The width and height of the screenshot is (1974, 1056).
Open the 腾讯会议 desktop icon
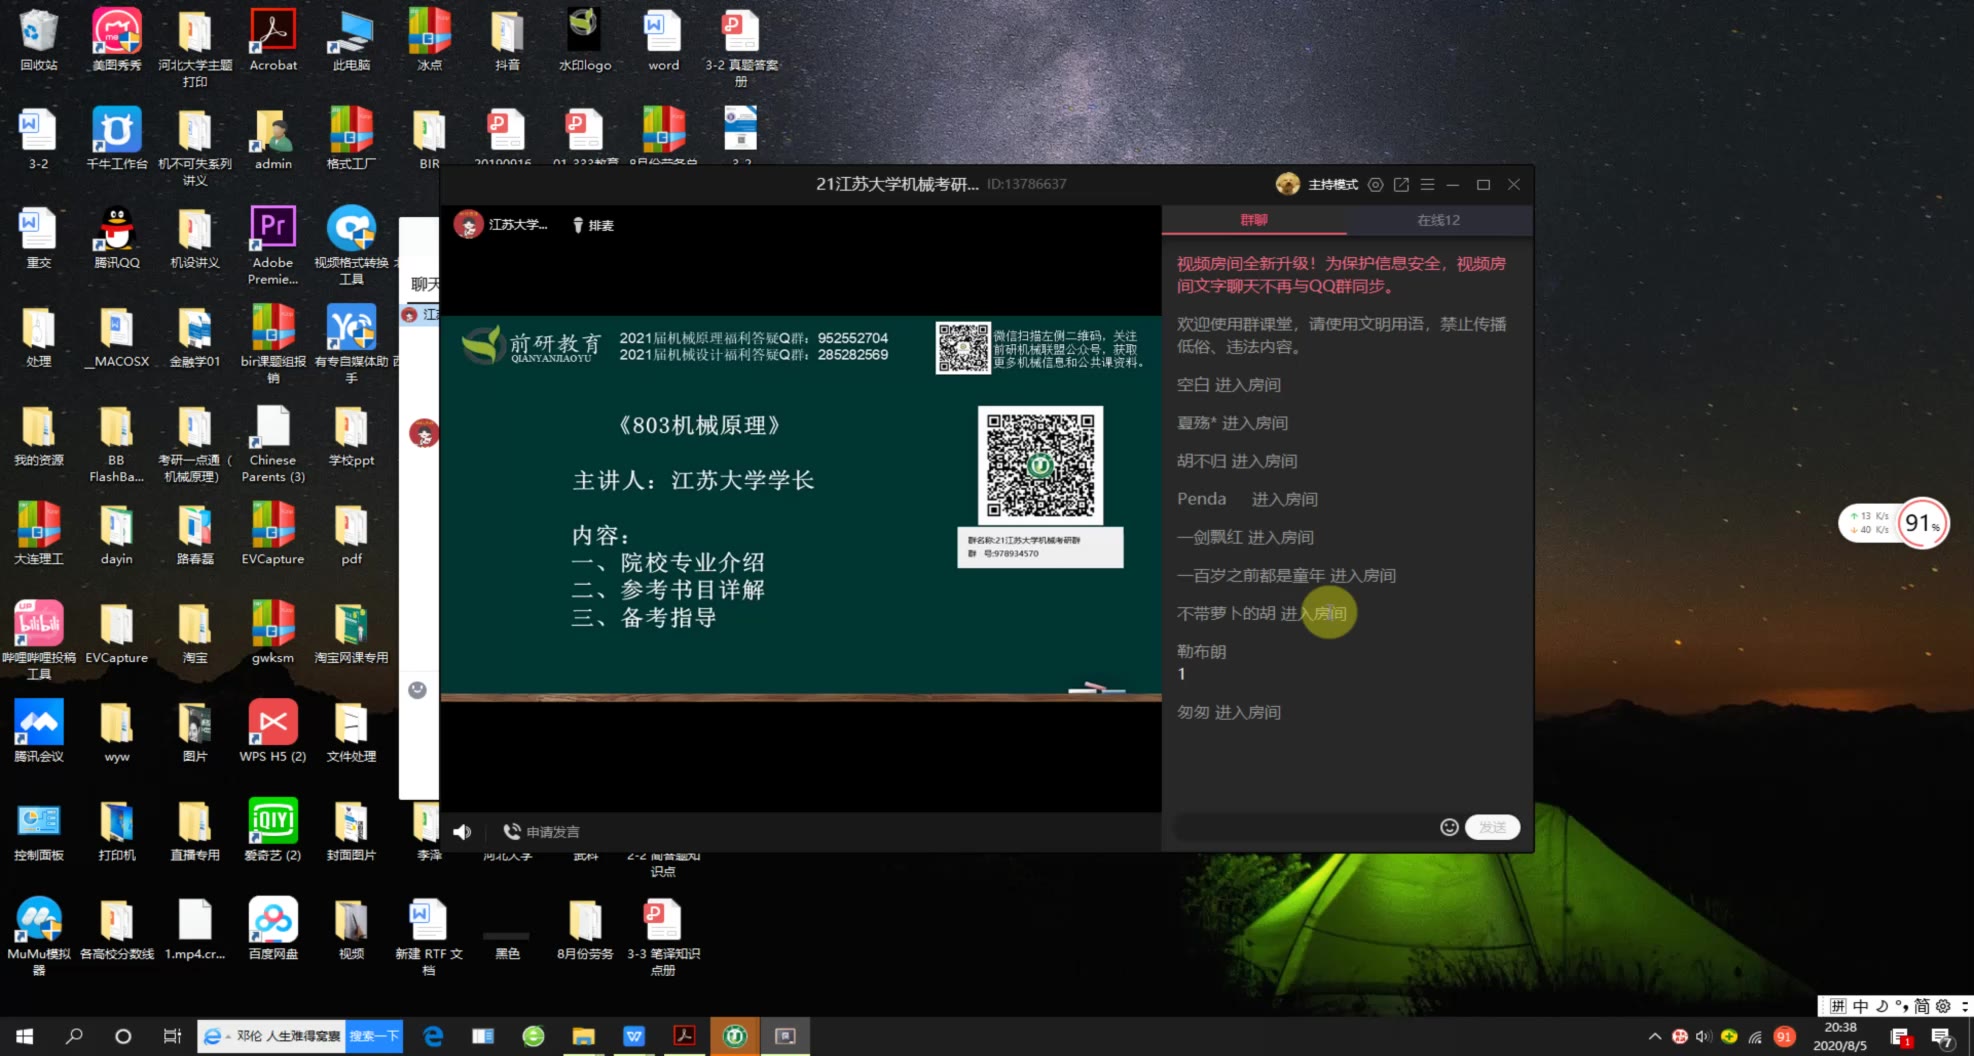[38, 732]
